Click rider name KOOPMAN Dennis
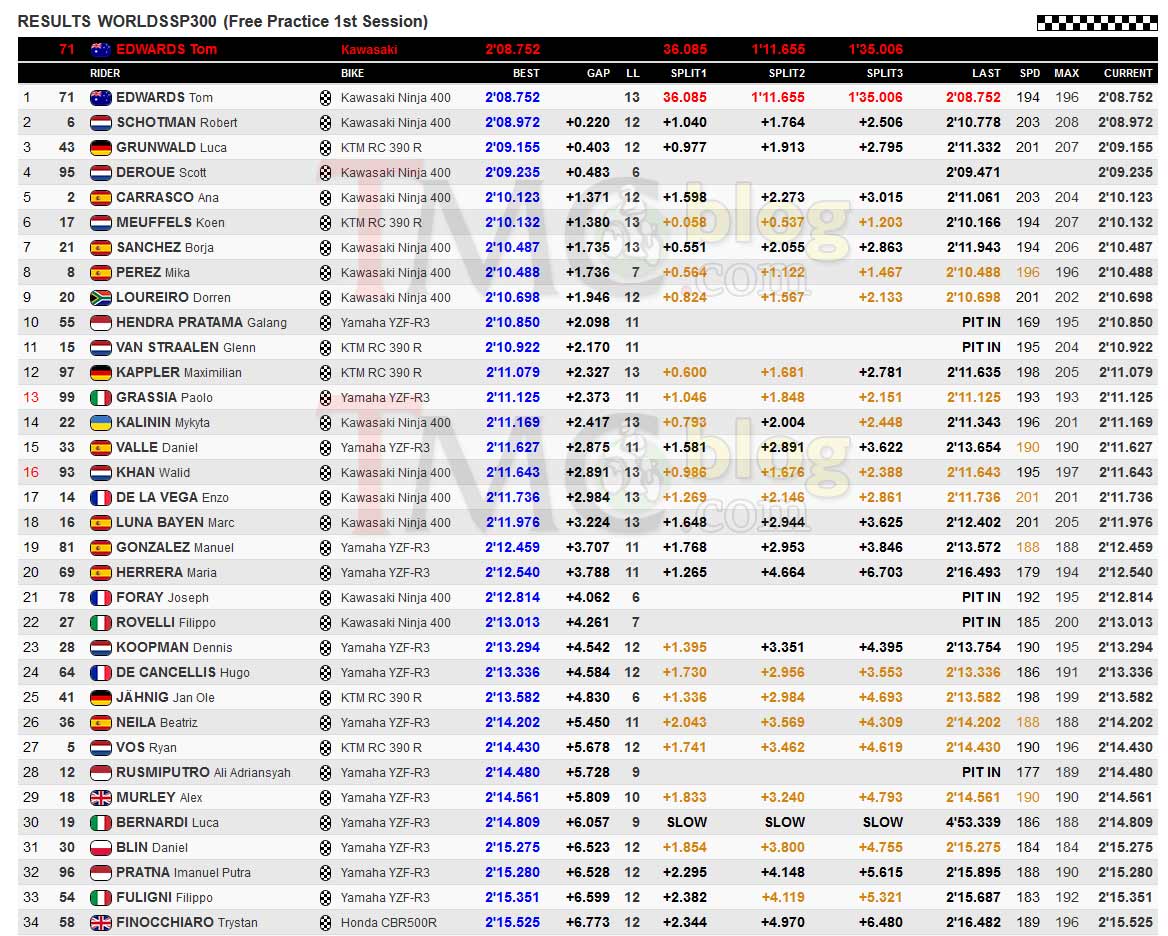The height and width of the screenshot is (936, 1168). click(x=174, y=648)
